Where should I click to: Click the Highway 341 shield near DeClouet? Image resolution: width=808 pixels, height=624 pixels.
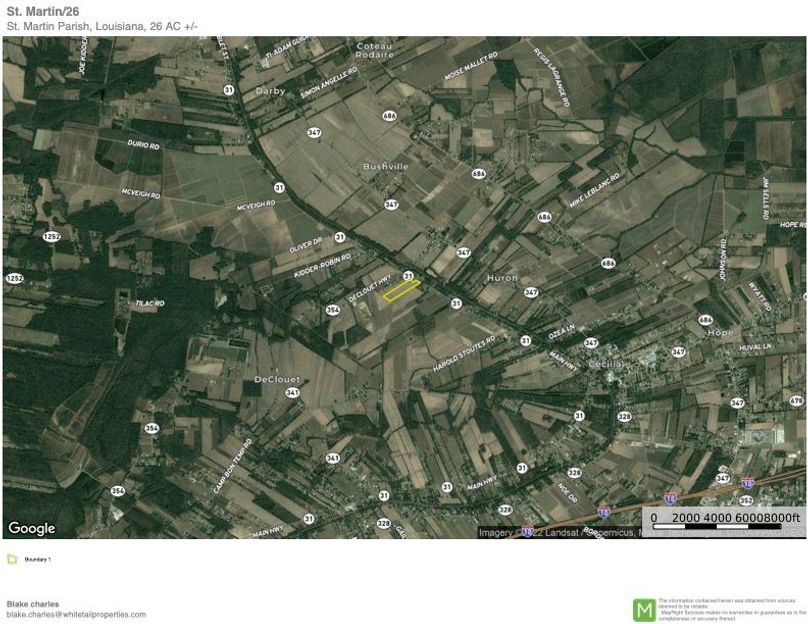point(292,393)
